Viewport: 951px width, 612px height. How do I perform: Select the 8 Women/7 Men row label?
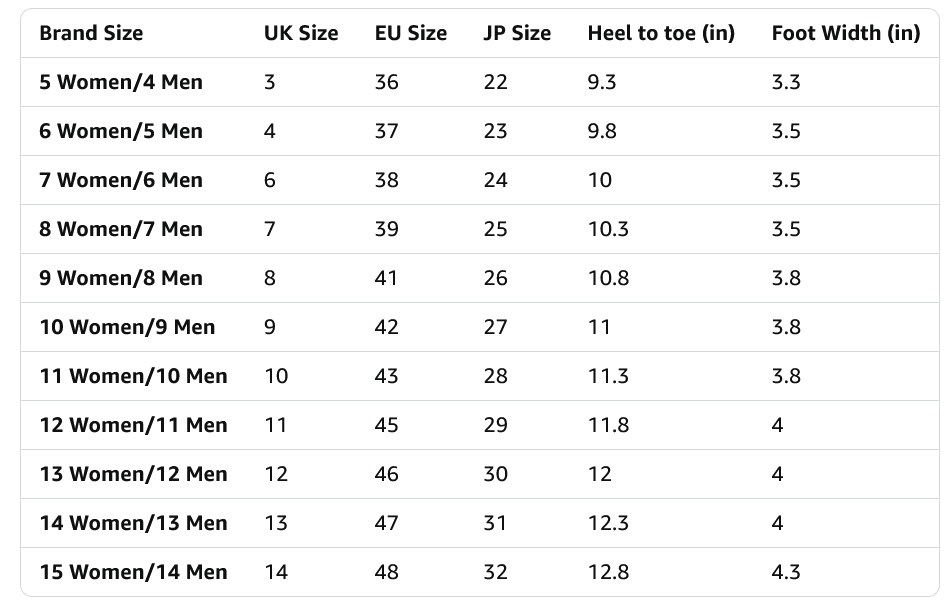coord(121,229)
